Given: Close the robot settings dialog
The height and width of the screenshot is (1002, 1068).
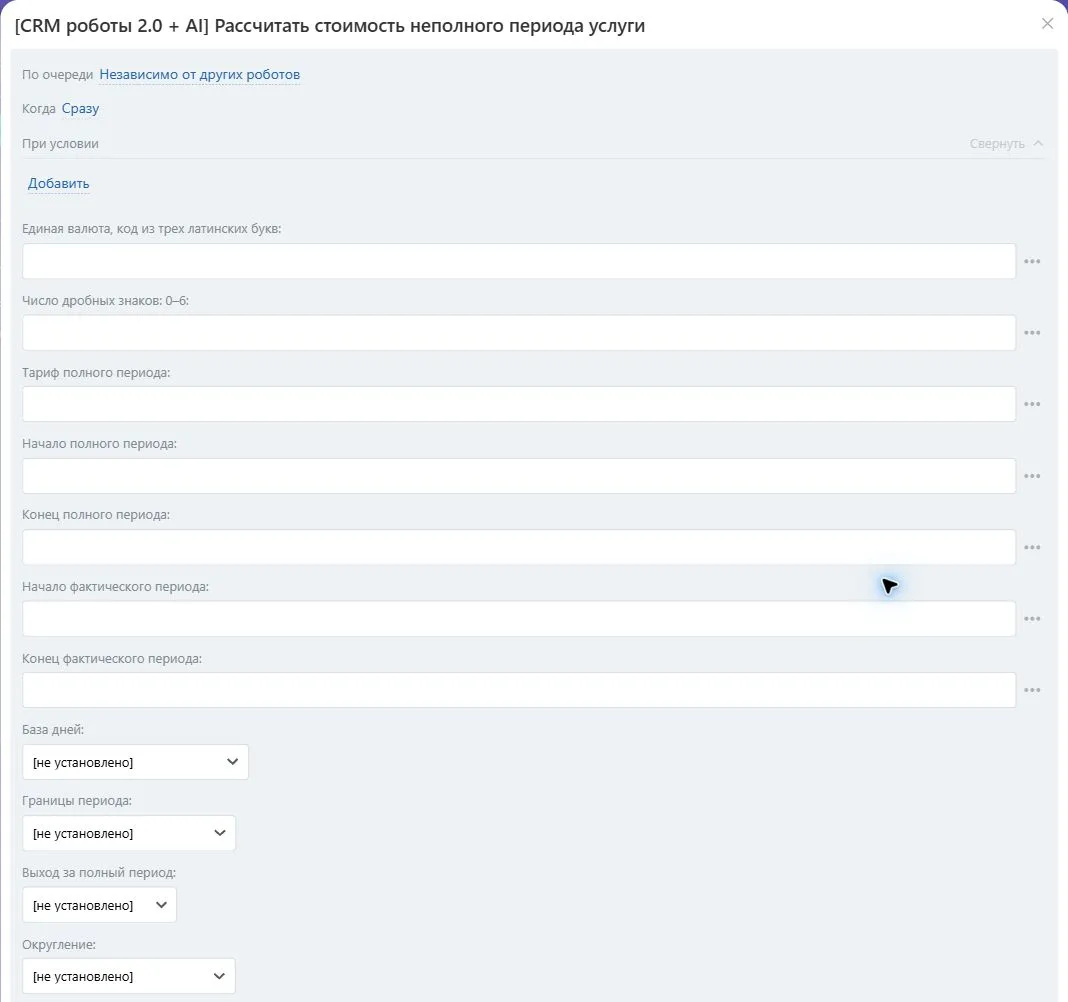Looking at the screenshot, I should pos(1048,24).
